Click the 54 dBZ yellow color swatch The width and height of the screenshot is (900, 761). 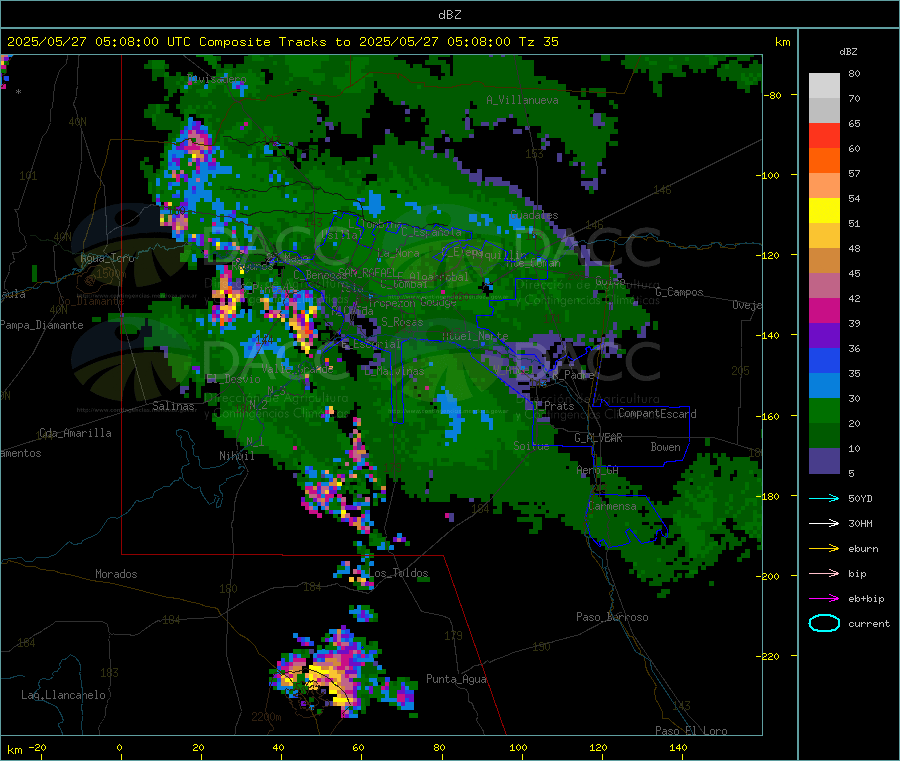click(824, 211)
